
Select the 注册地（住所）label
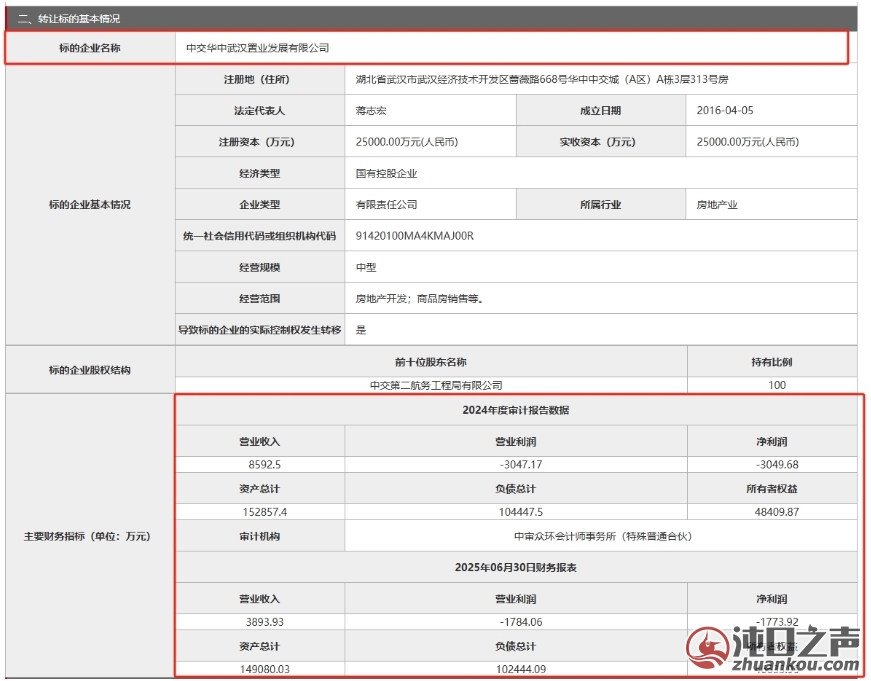coord(257,79)
